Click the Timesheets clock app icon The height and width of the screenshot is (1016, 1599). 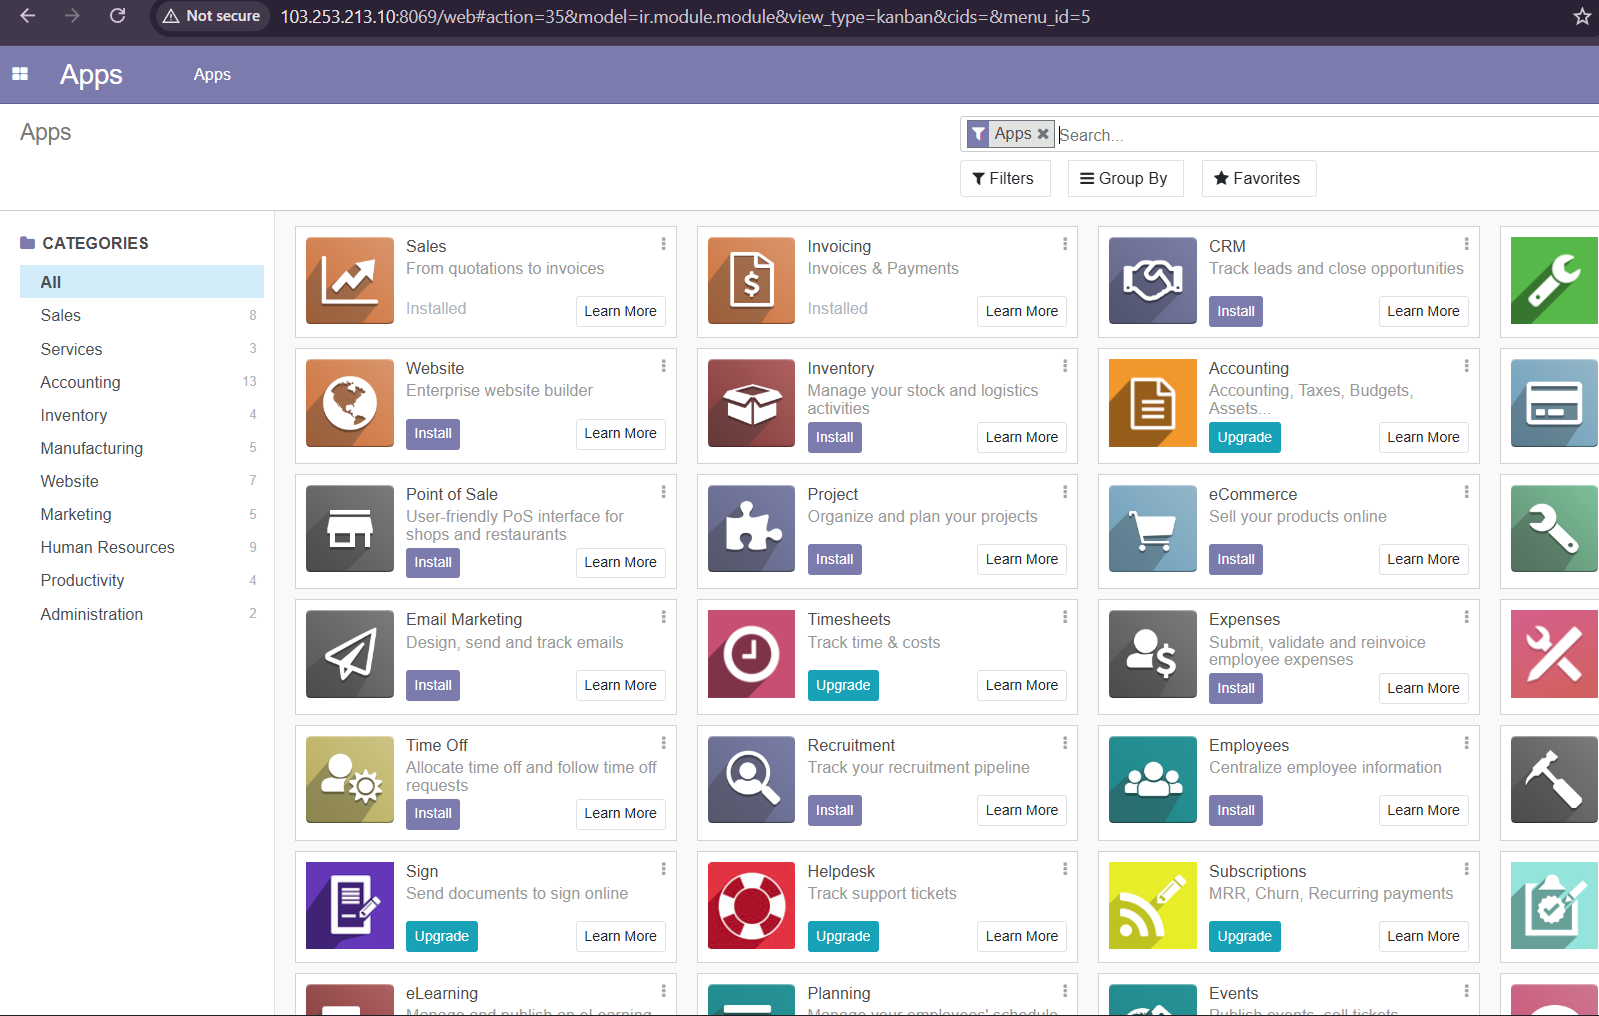(751, 654)
